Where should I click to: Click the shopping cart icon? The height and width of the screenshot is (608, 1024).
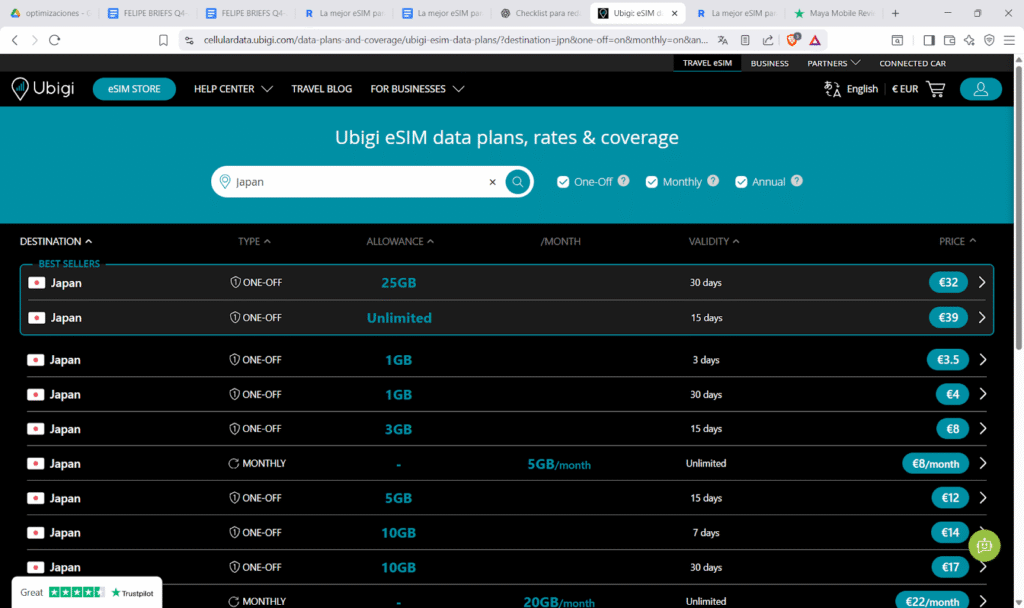[936, 89]
